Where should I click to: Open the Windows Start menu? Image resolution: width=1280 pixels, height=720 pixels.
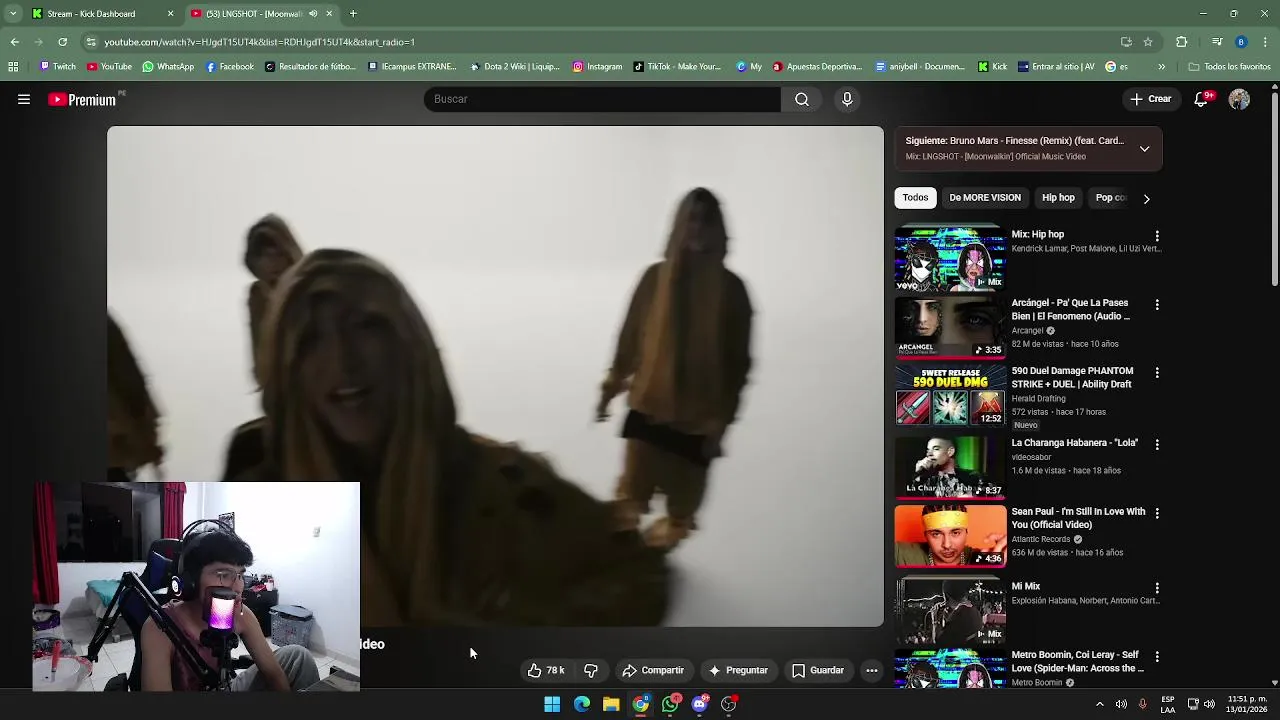click(552, 704)
